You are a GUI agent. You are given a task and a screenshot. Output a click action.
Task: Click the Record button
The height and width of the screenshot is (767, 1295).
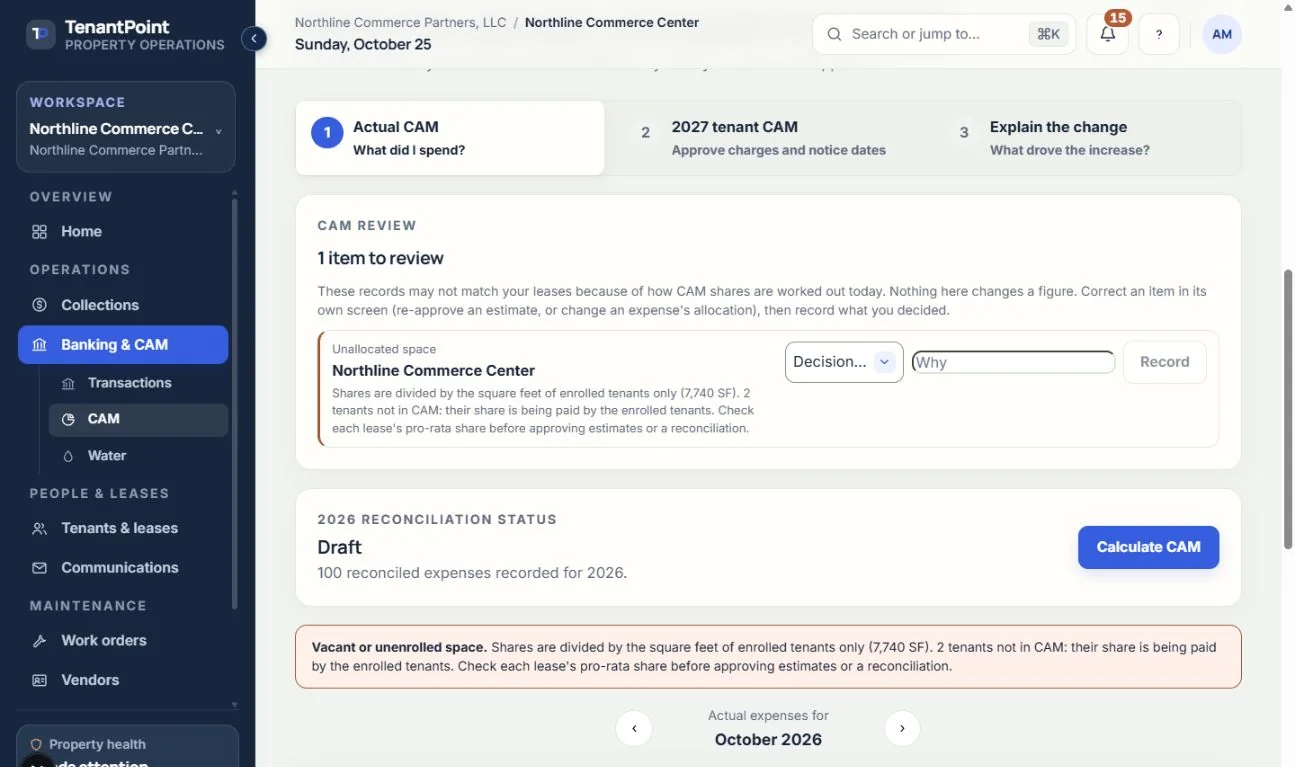[1165, 362]
